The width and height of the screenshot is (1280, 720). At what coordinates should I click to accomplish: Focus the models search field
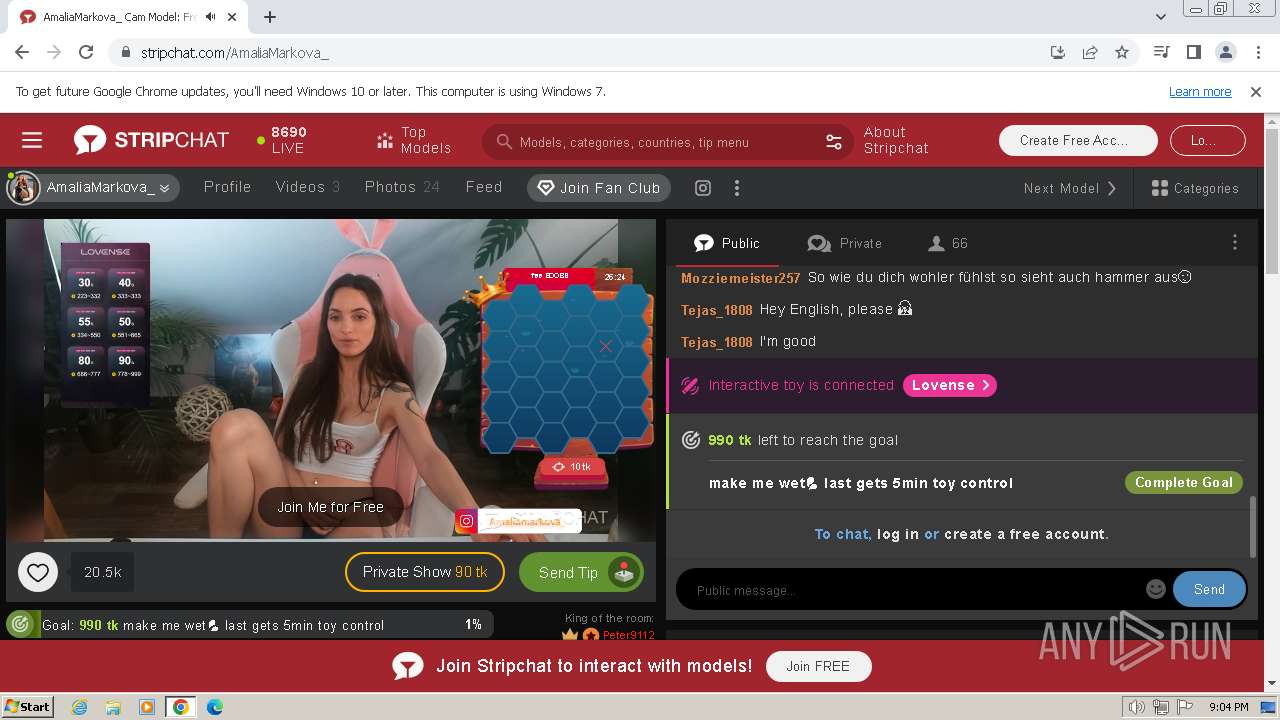[665, 142]
